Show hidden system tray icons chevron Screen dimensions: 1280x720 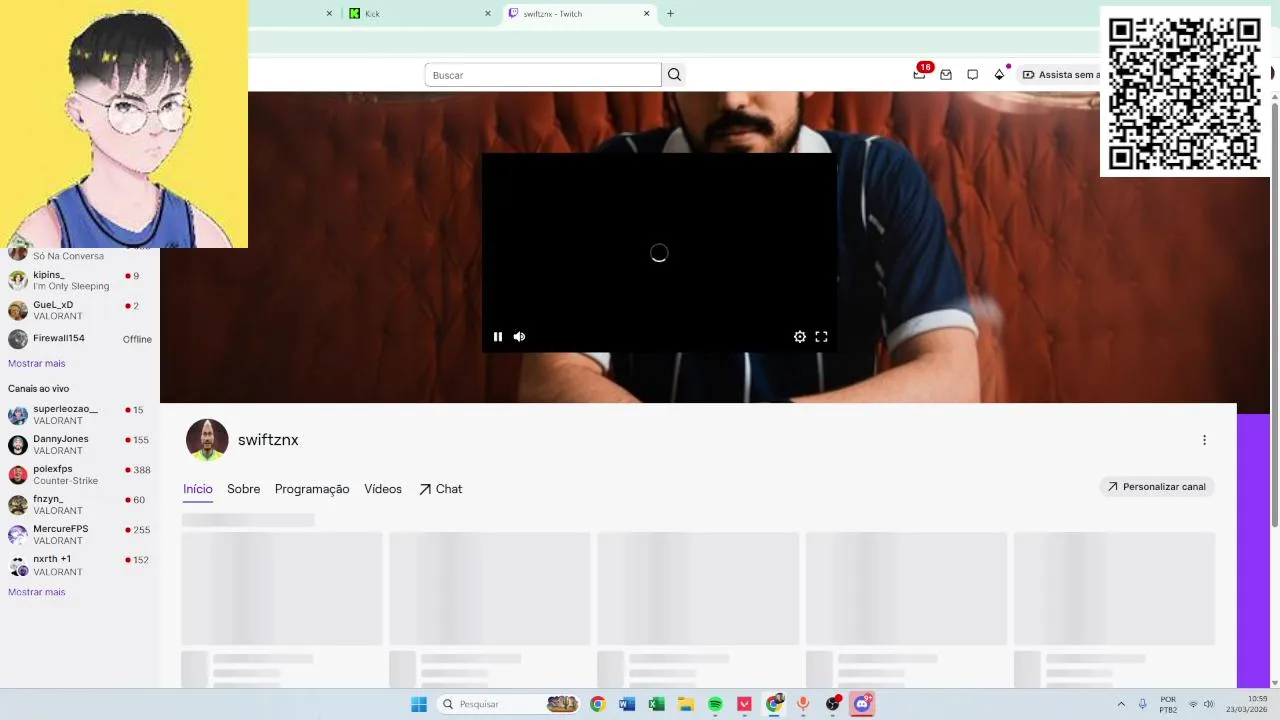point(1120,704)
